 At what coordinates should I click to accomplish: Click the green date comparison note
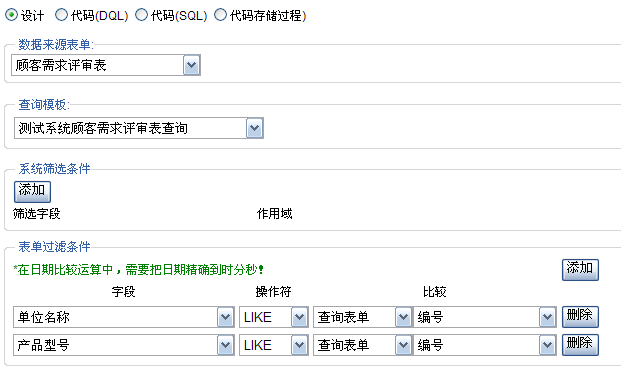tap(139, 270)
